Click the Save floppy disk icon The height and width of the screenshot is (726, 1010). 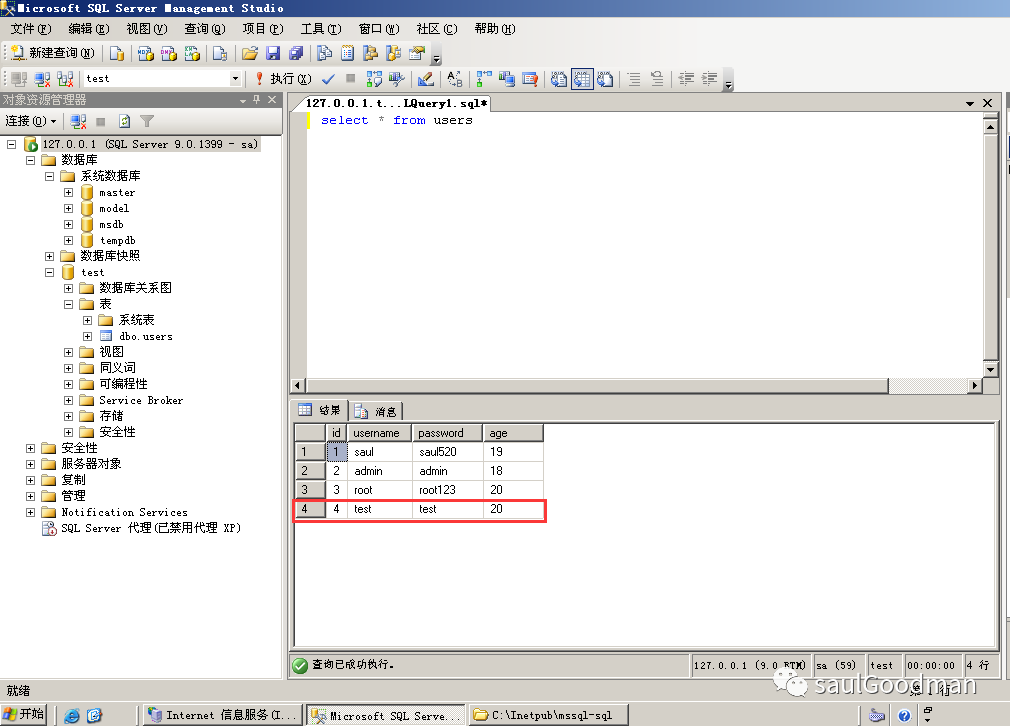pos(273,53)
